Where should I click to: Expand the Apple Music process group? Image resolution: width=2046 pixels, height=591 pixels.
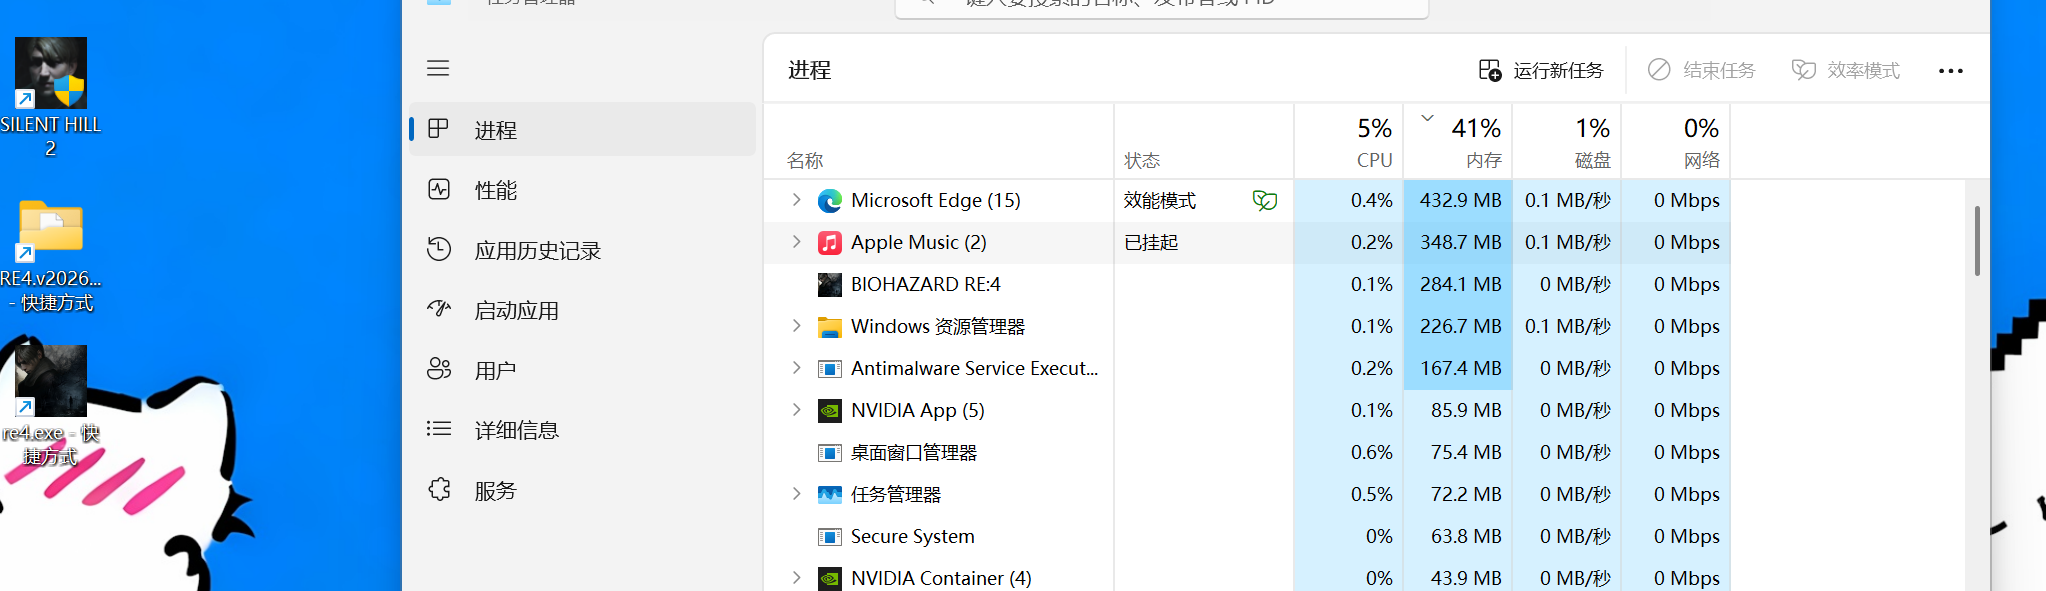[796, 242]
